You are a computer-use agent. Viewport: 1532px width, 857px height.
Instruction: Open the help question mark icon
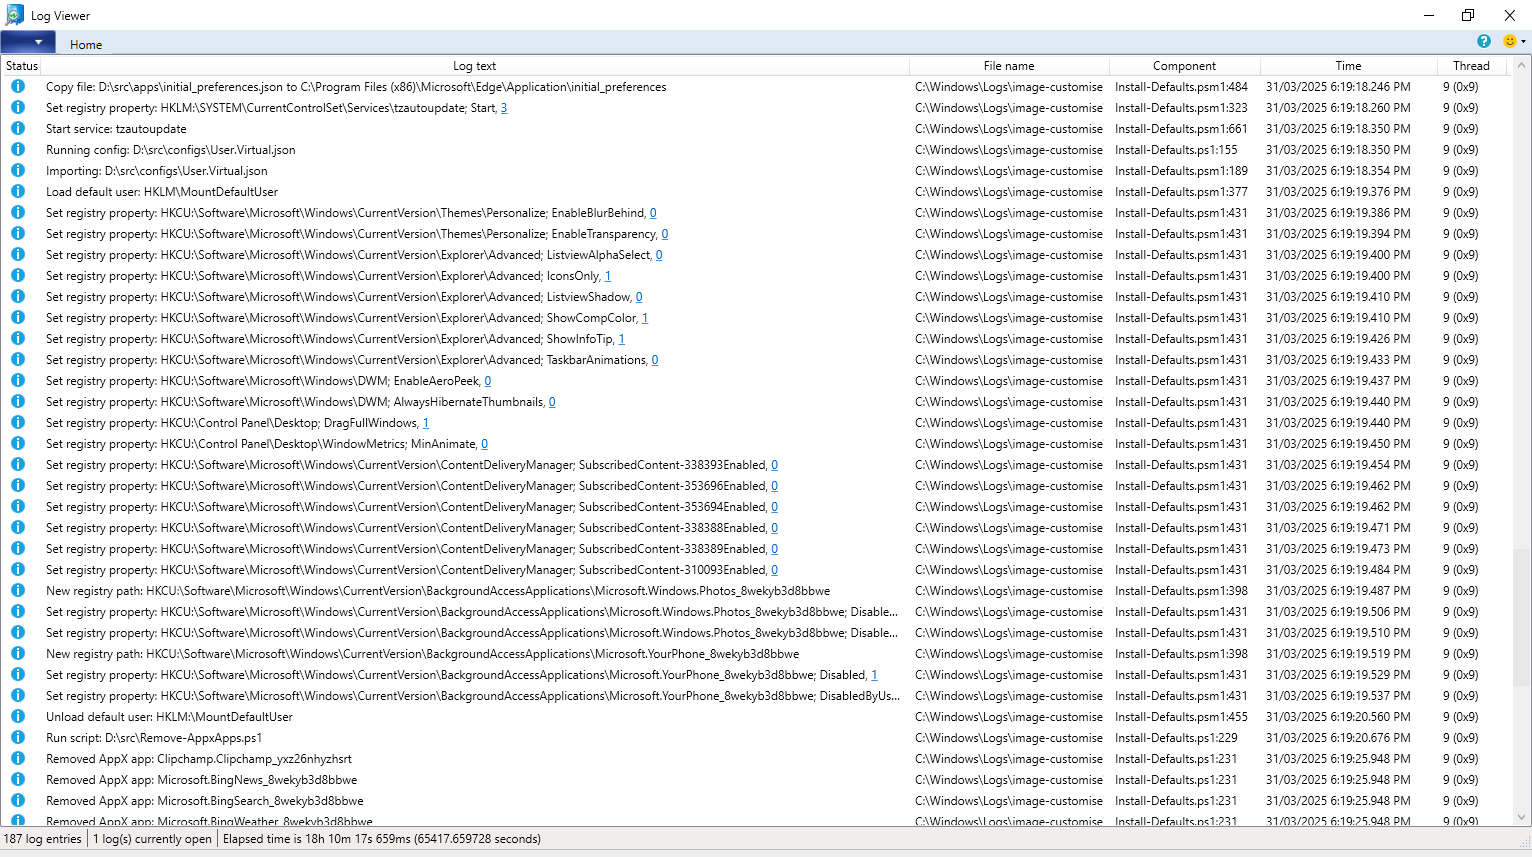click(1484, 41)
